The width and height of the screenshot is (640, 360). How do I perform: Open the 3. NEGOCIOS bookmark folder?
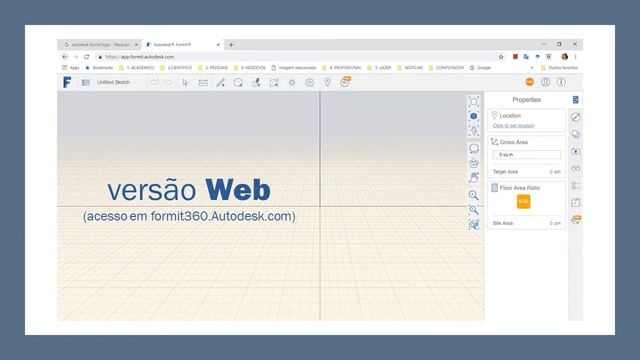[249, 68]
